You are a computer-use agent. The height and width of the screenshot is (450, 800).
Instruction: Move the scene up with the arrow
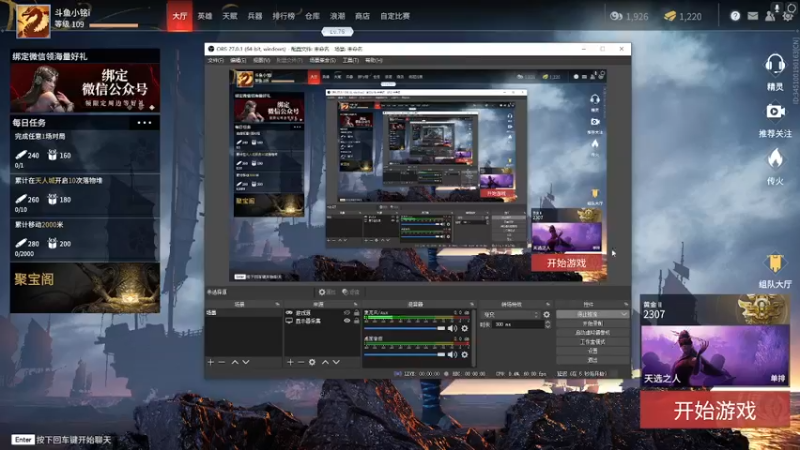(235, 362)
